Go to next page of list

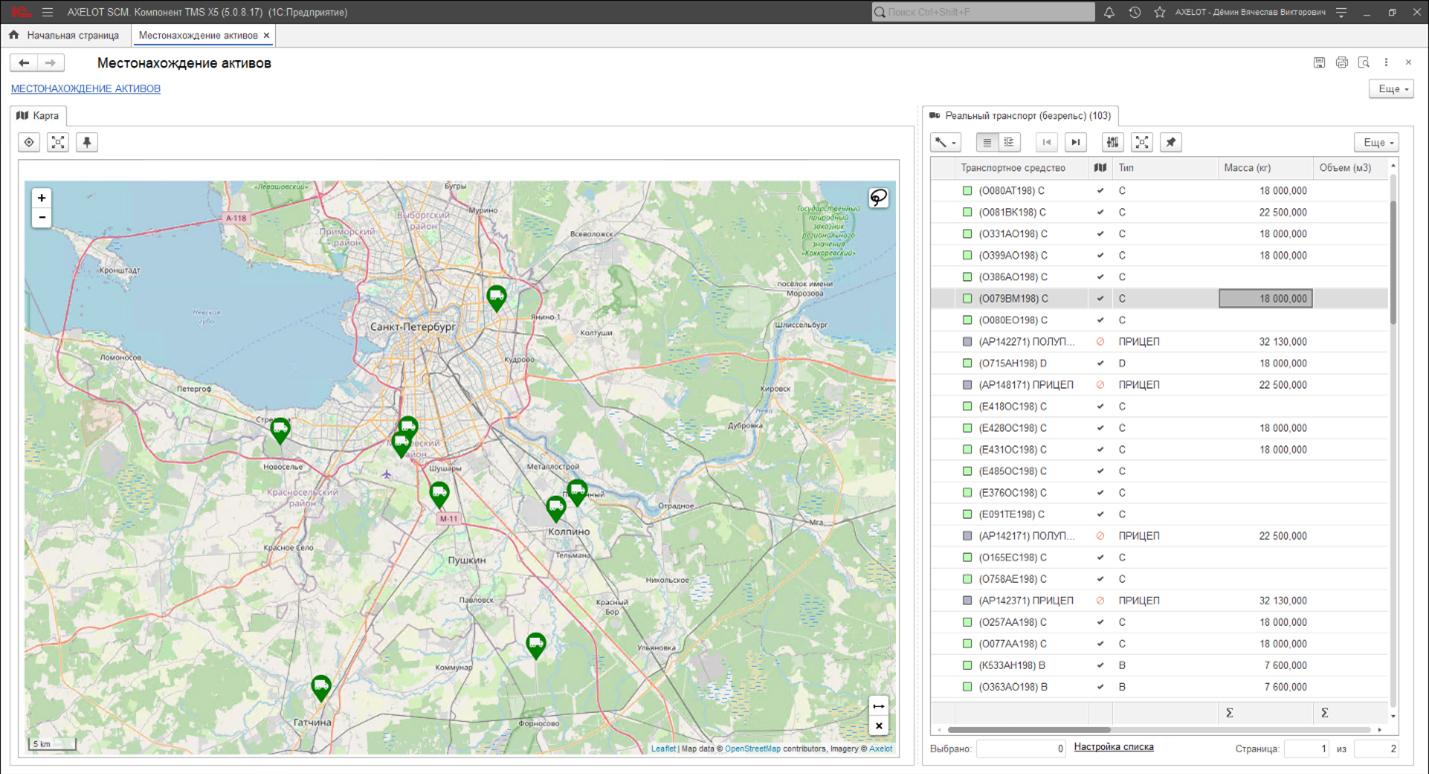(x=1075, y=142)
